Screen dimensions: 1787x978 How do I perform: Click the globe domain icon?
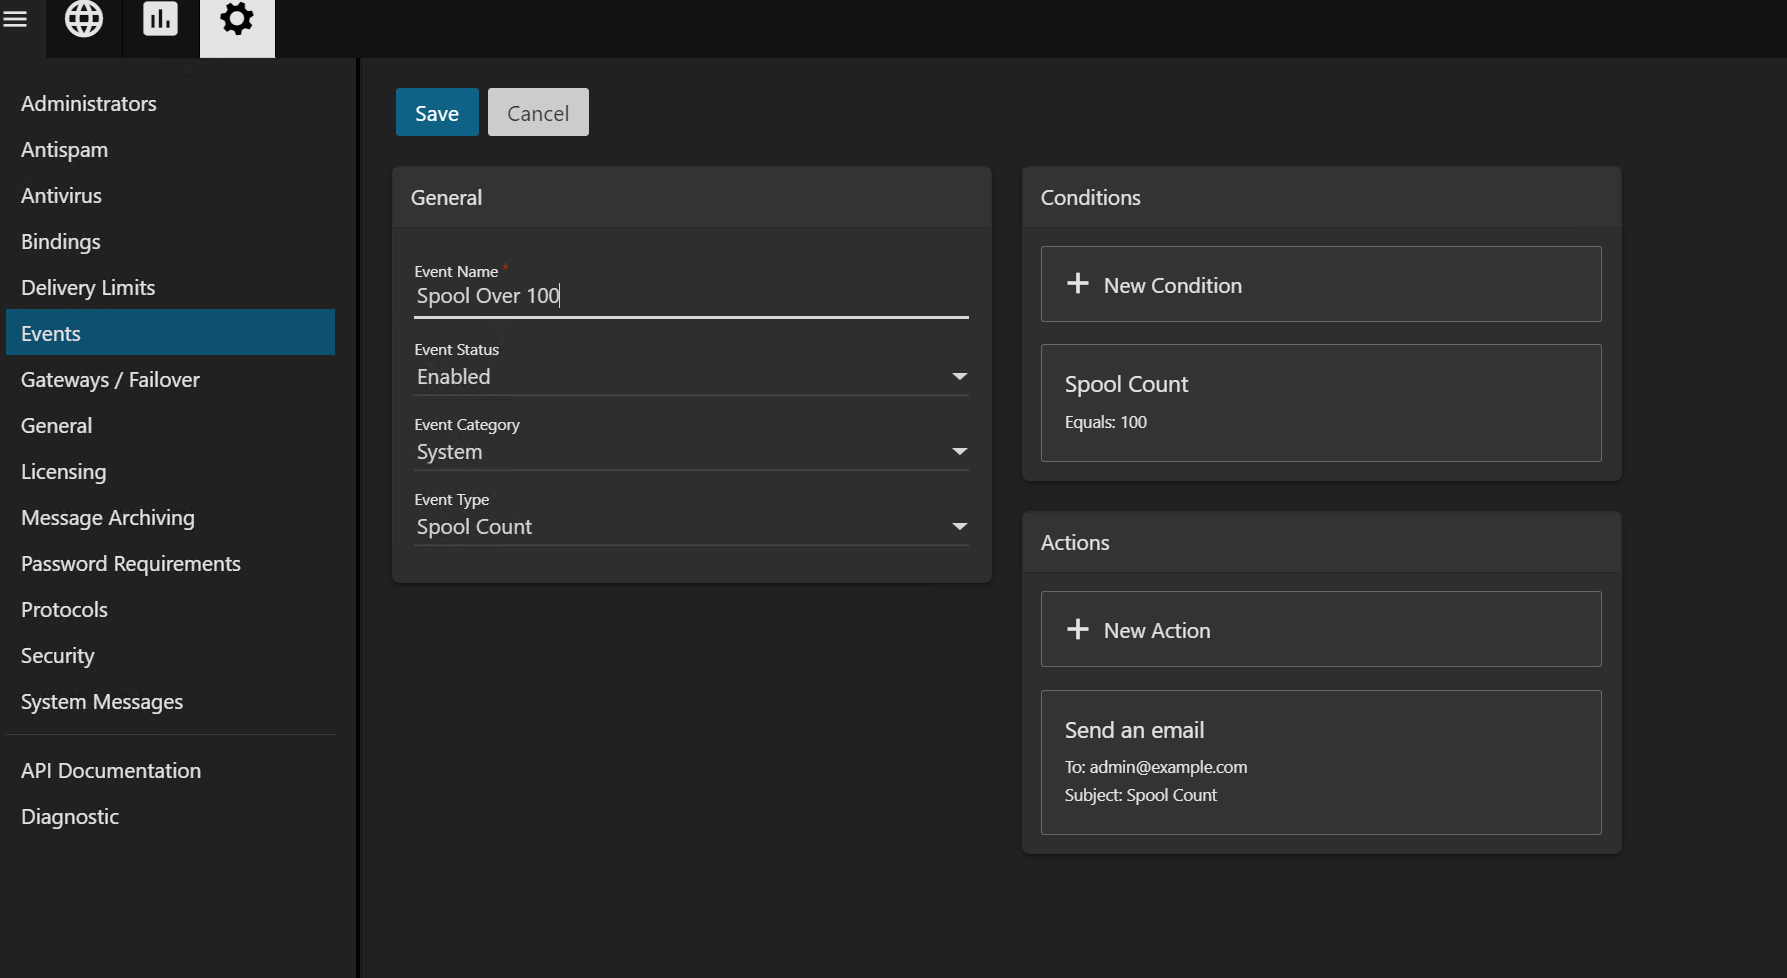[84, 19]
